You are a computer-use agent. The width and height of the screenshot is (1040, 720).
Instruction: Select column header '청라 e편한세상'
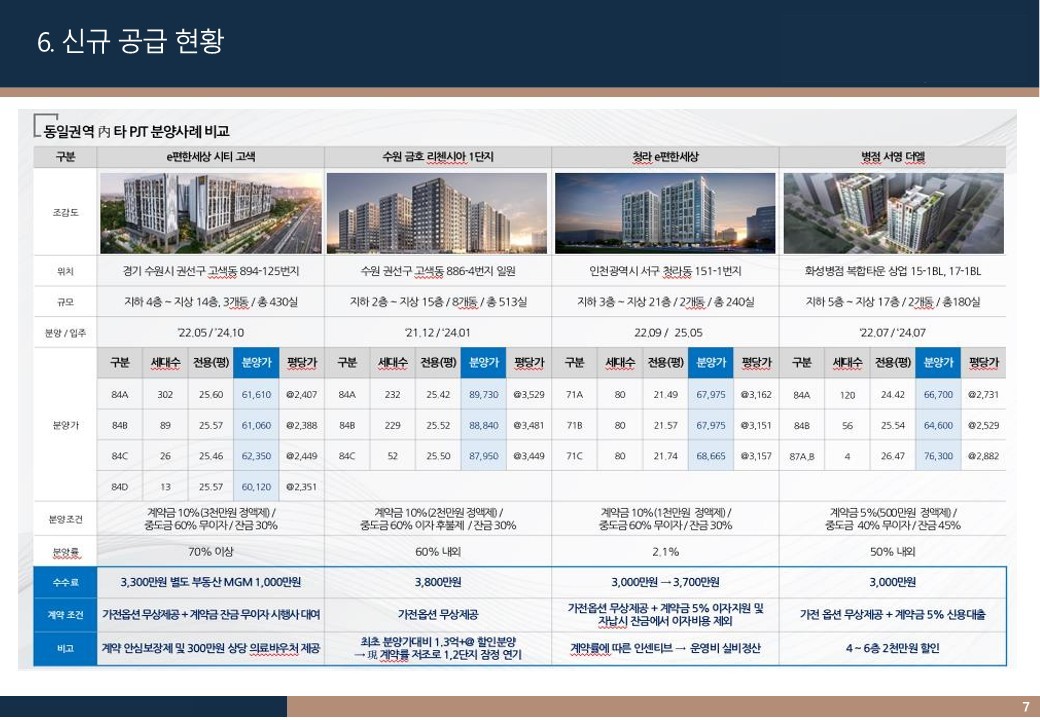tap(665, 157)
